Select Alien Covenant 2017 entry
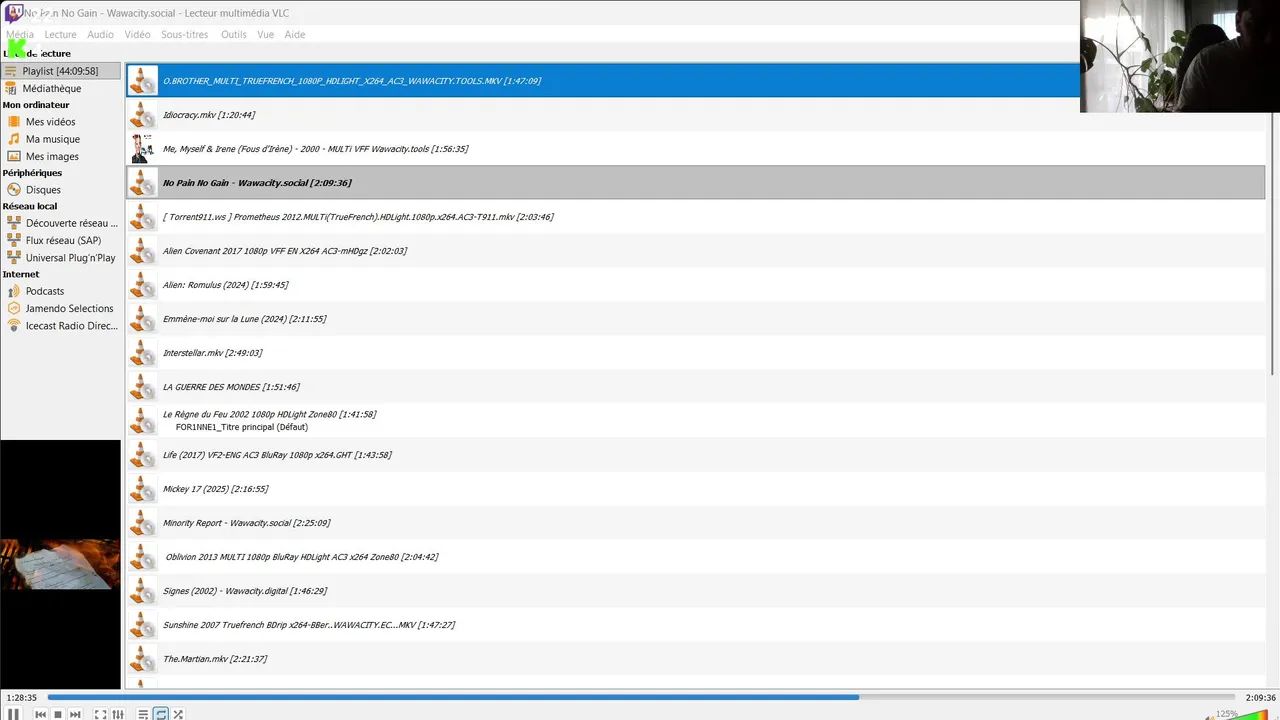This screenshot has height=720, width=1280. 695,251
